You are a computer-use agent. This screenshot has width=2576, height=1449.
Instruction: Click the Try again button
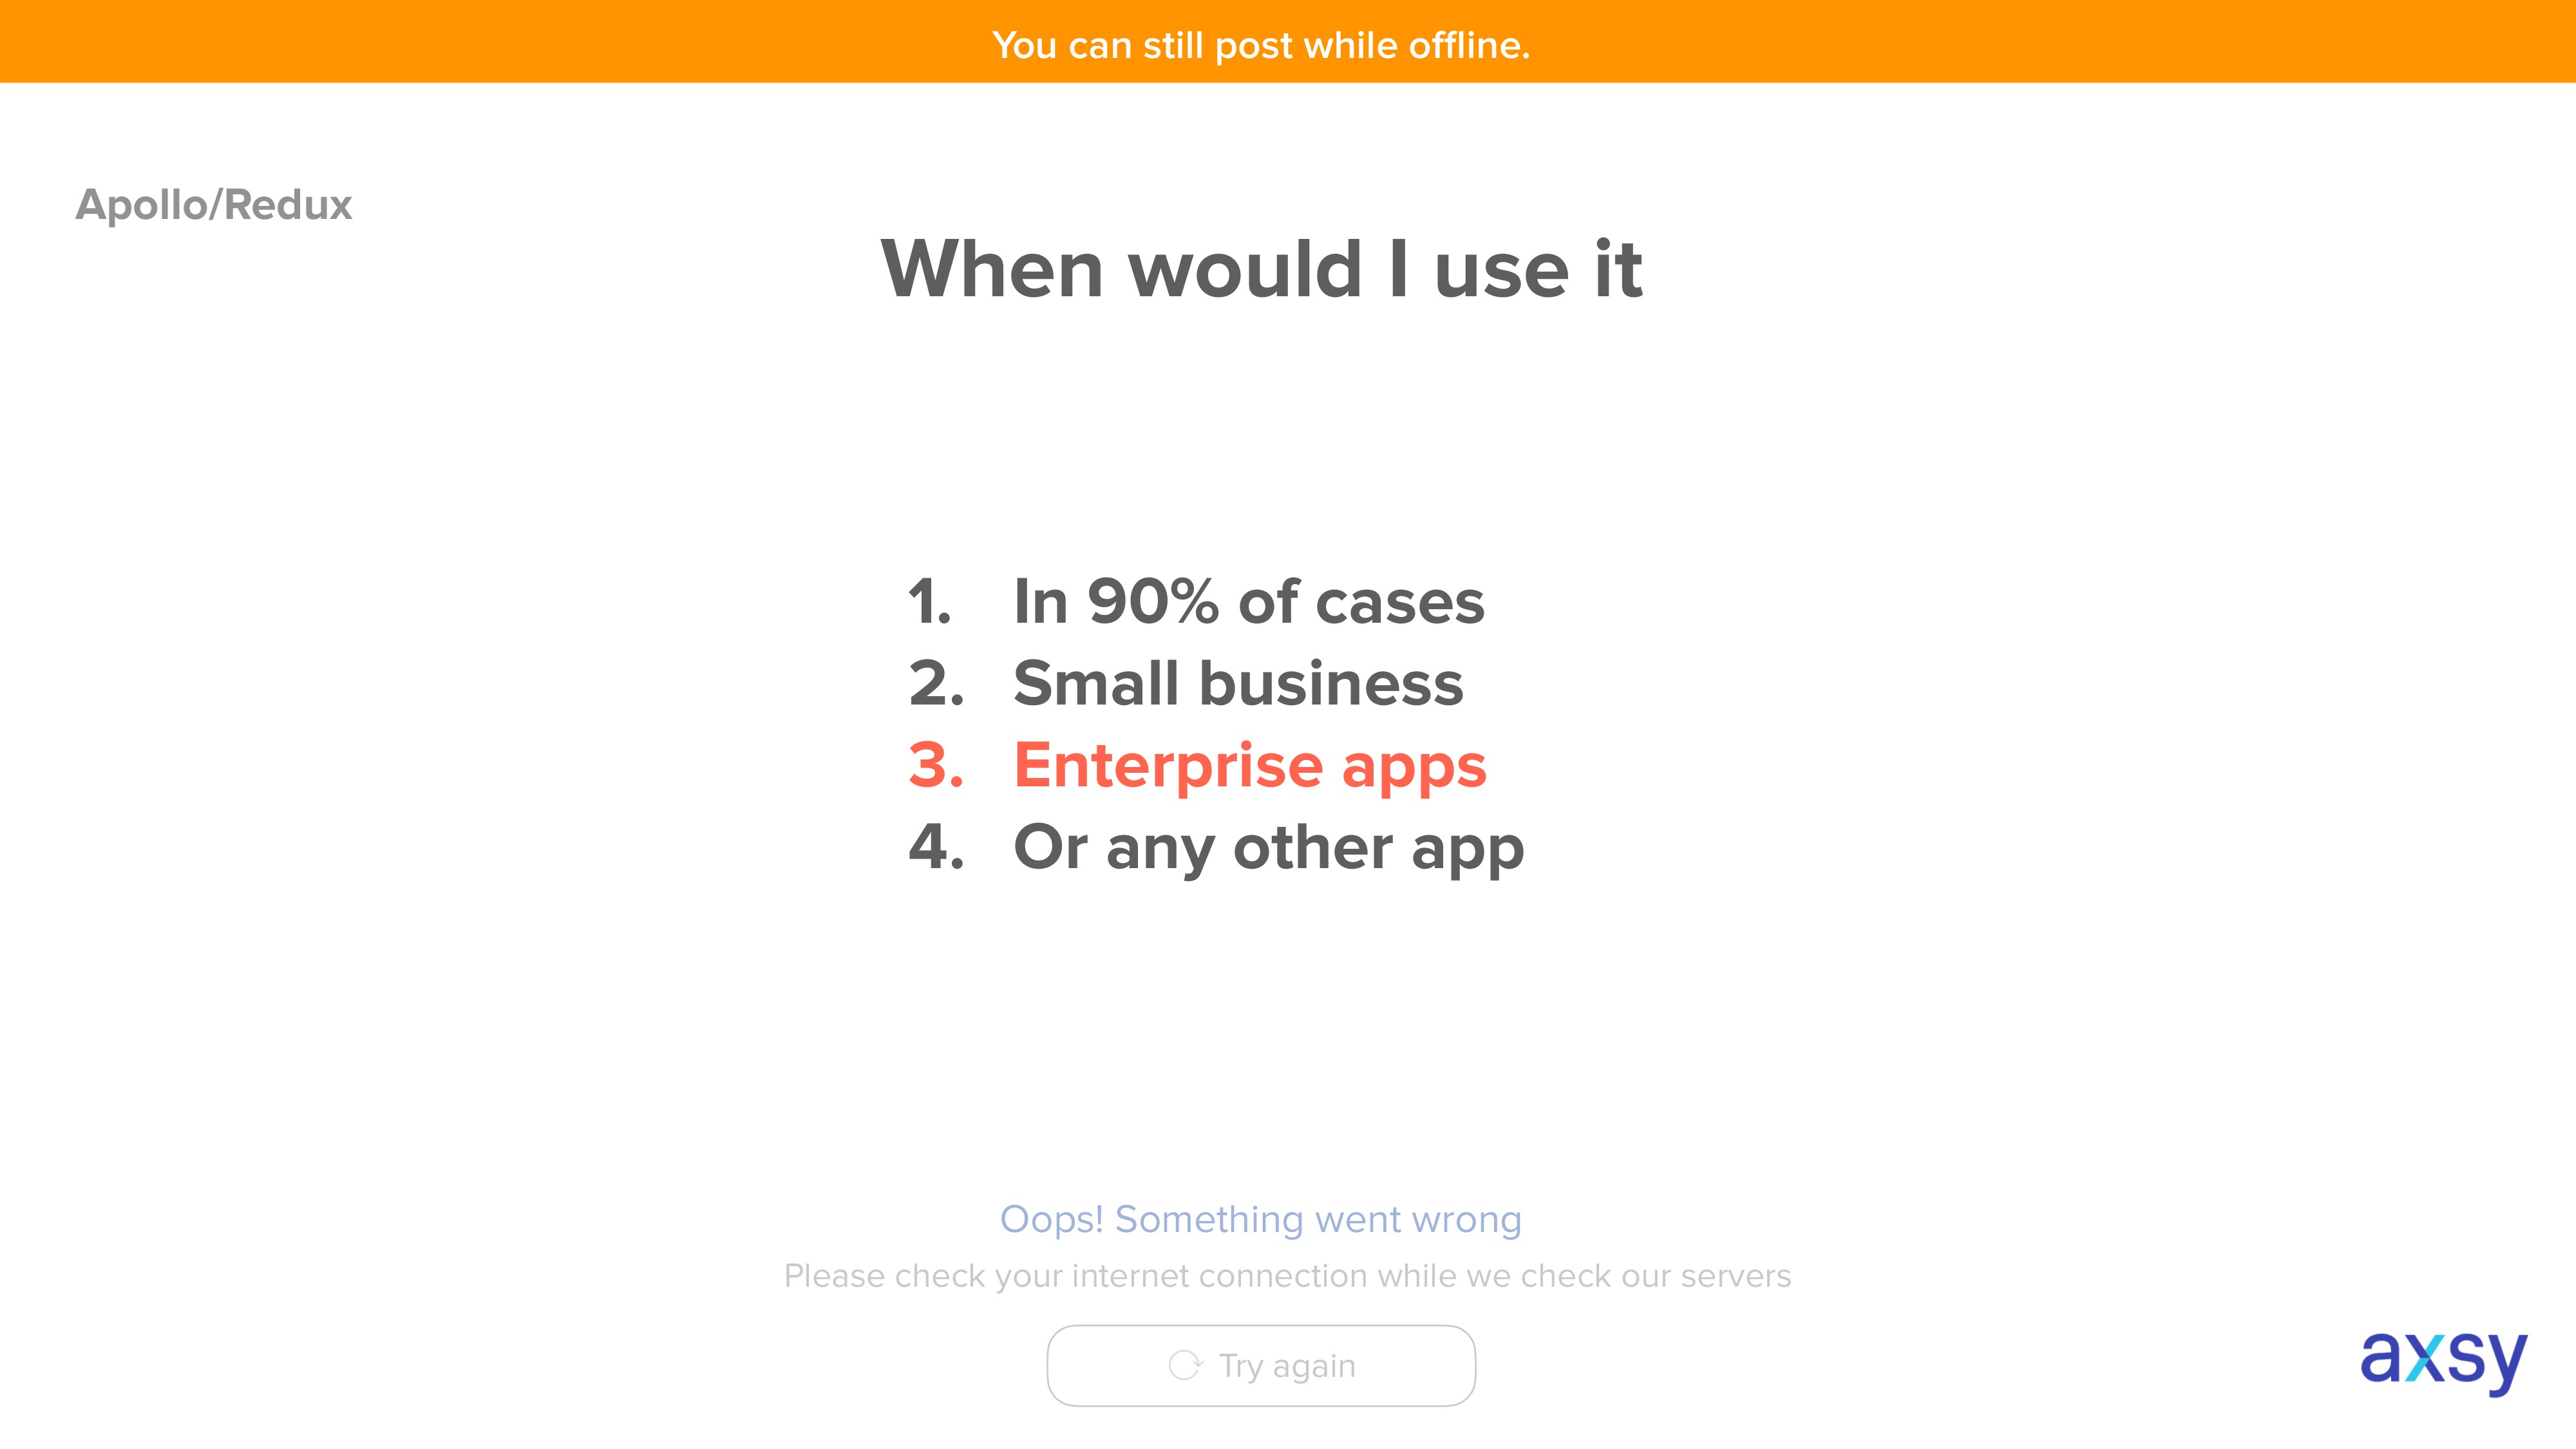pos(1261,1365)
